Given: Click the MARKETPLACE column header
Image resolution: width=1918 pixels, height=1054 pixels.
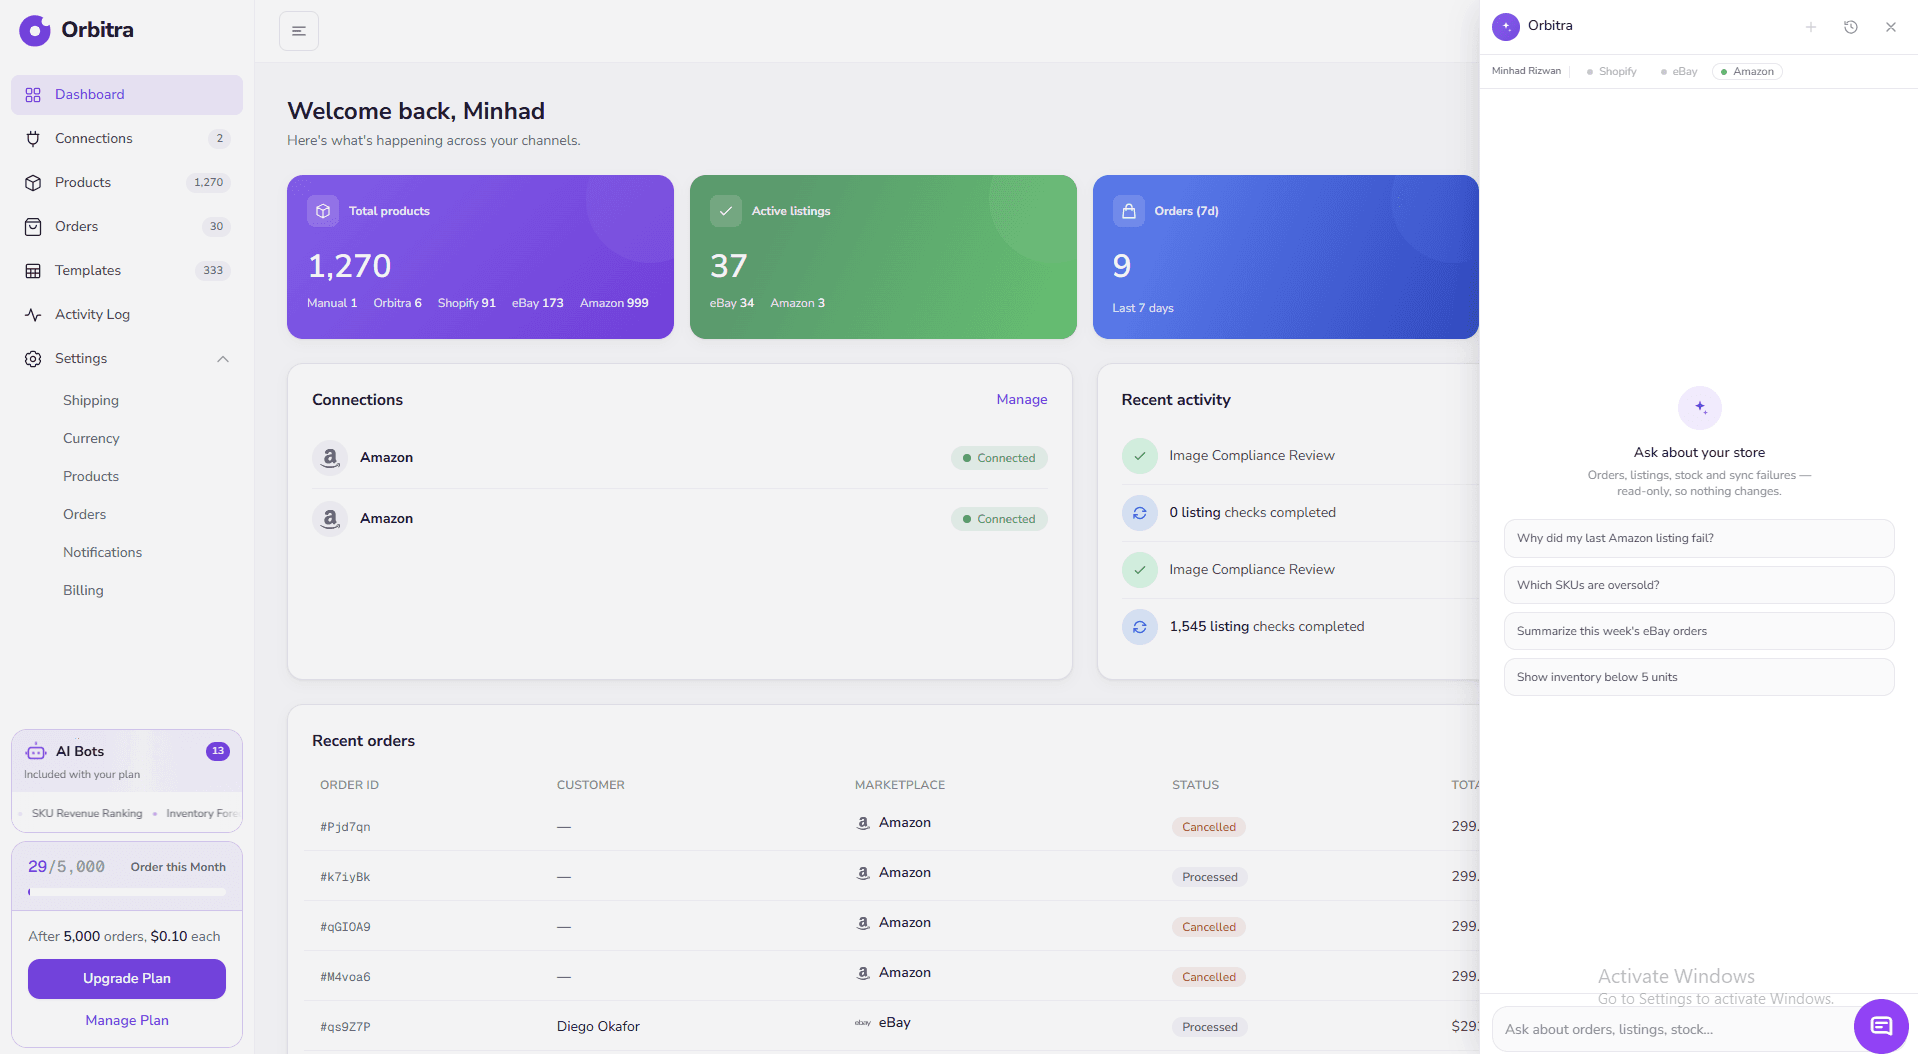Looking at the screenshot, I should [900, 785].
